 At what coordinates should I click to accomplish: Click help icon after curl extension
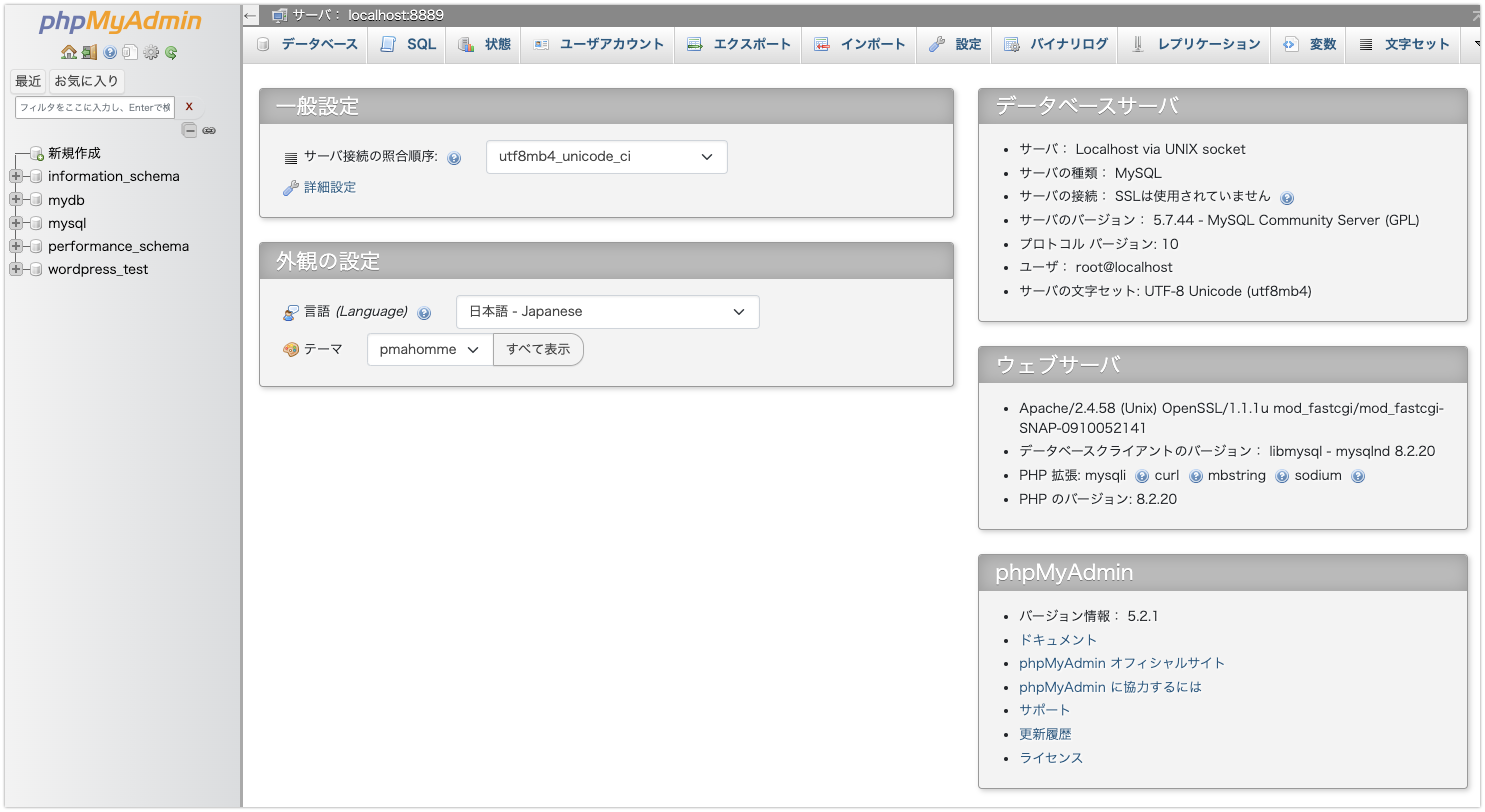[x=1196, y=477]
